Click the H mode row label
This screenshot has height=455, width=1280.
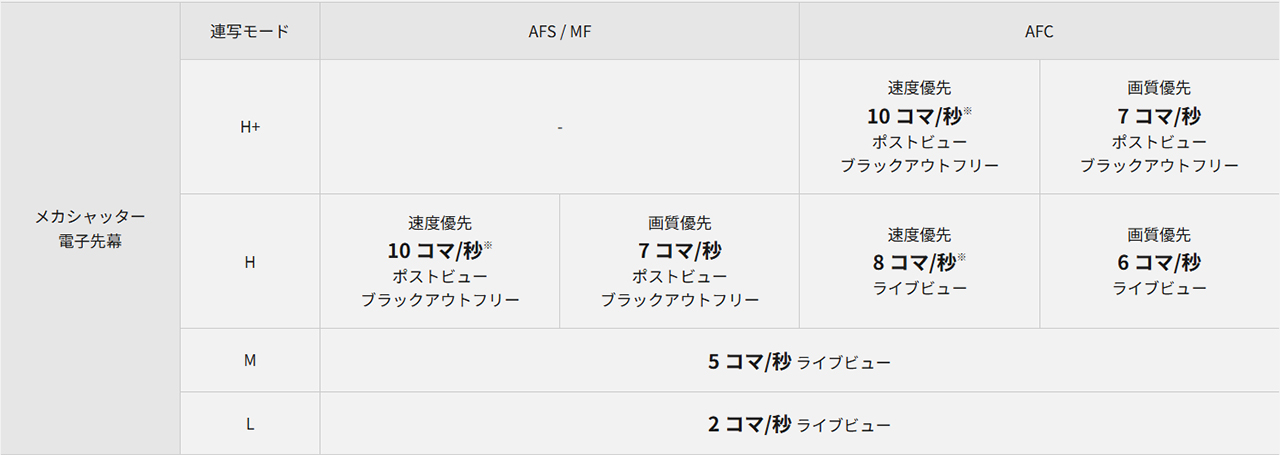(250, 262)
